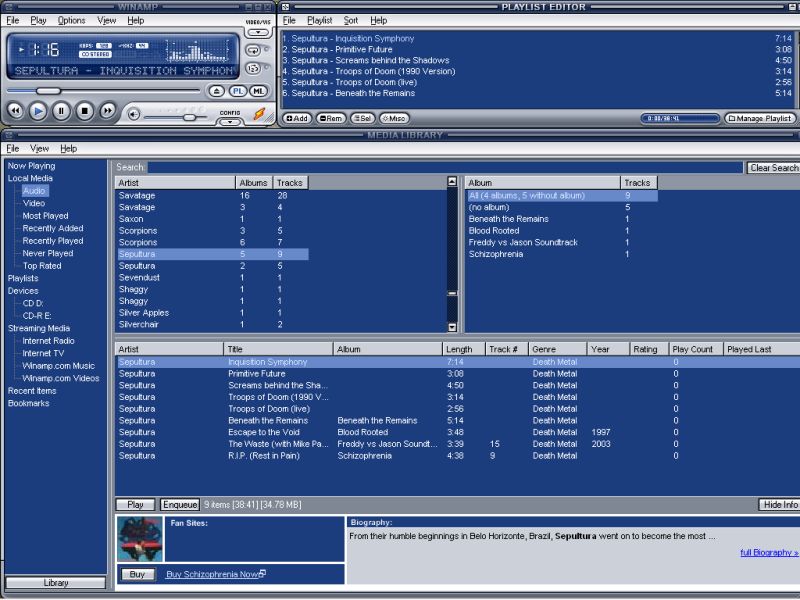Open the full Biography link

pos(768,552)
